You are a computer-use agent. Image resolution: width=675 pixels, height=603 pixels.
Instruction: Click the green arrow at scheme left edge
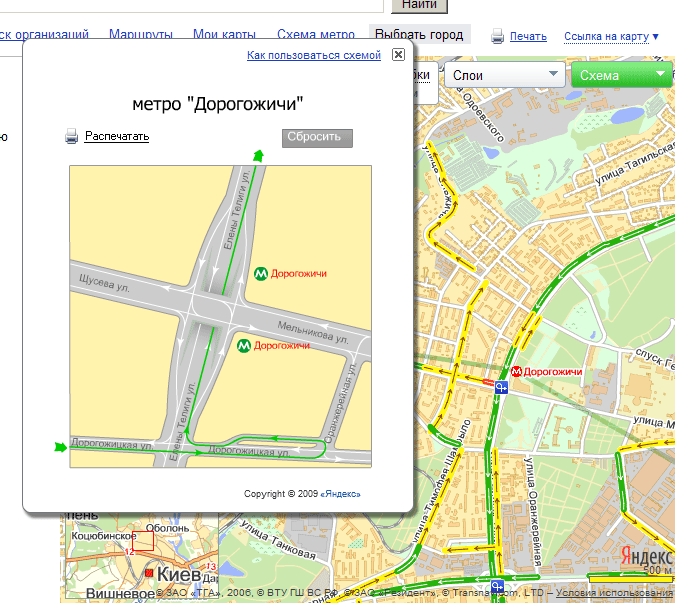click(x=60, y=446)
